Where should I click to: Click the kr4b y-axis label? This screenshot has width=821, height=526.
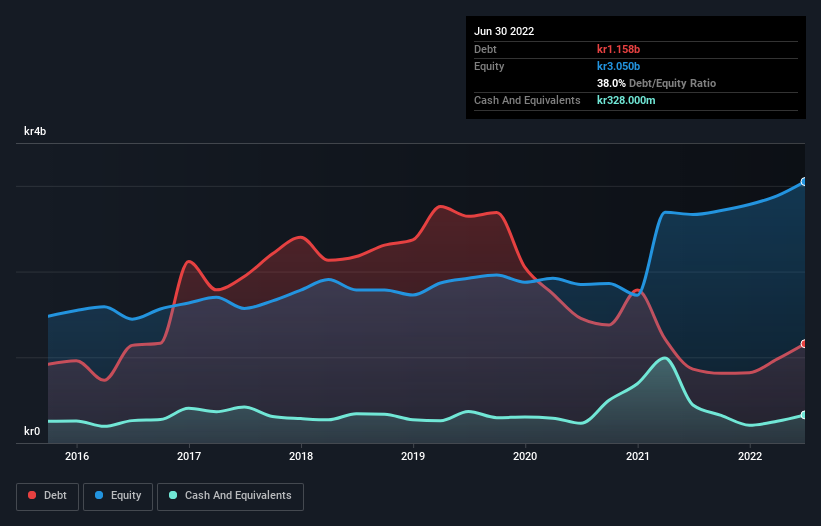pyautogui.click(x=35, y=131)
